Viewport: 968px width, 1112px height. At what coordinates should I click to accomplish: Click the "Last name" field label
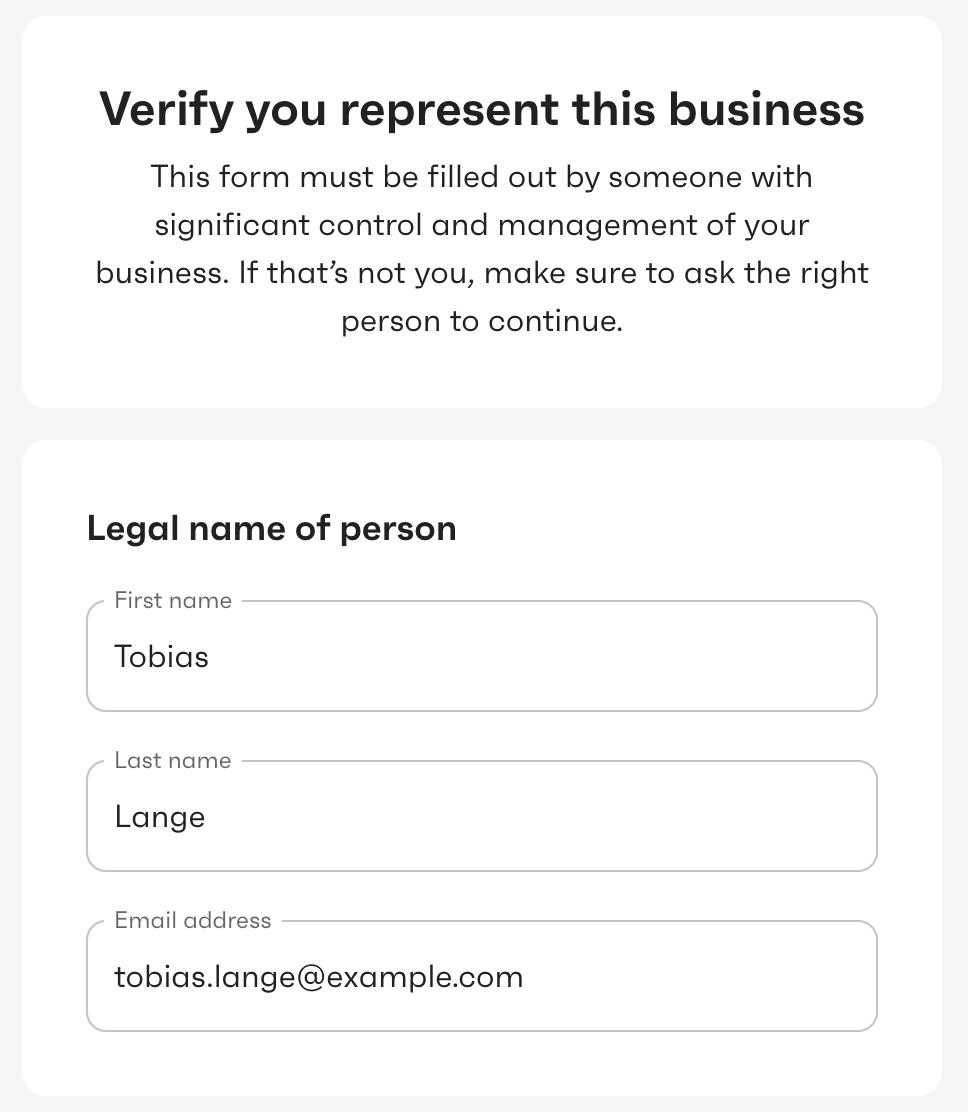pyautogui.click(x=173, y=760)
